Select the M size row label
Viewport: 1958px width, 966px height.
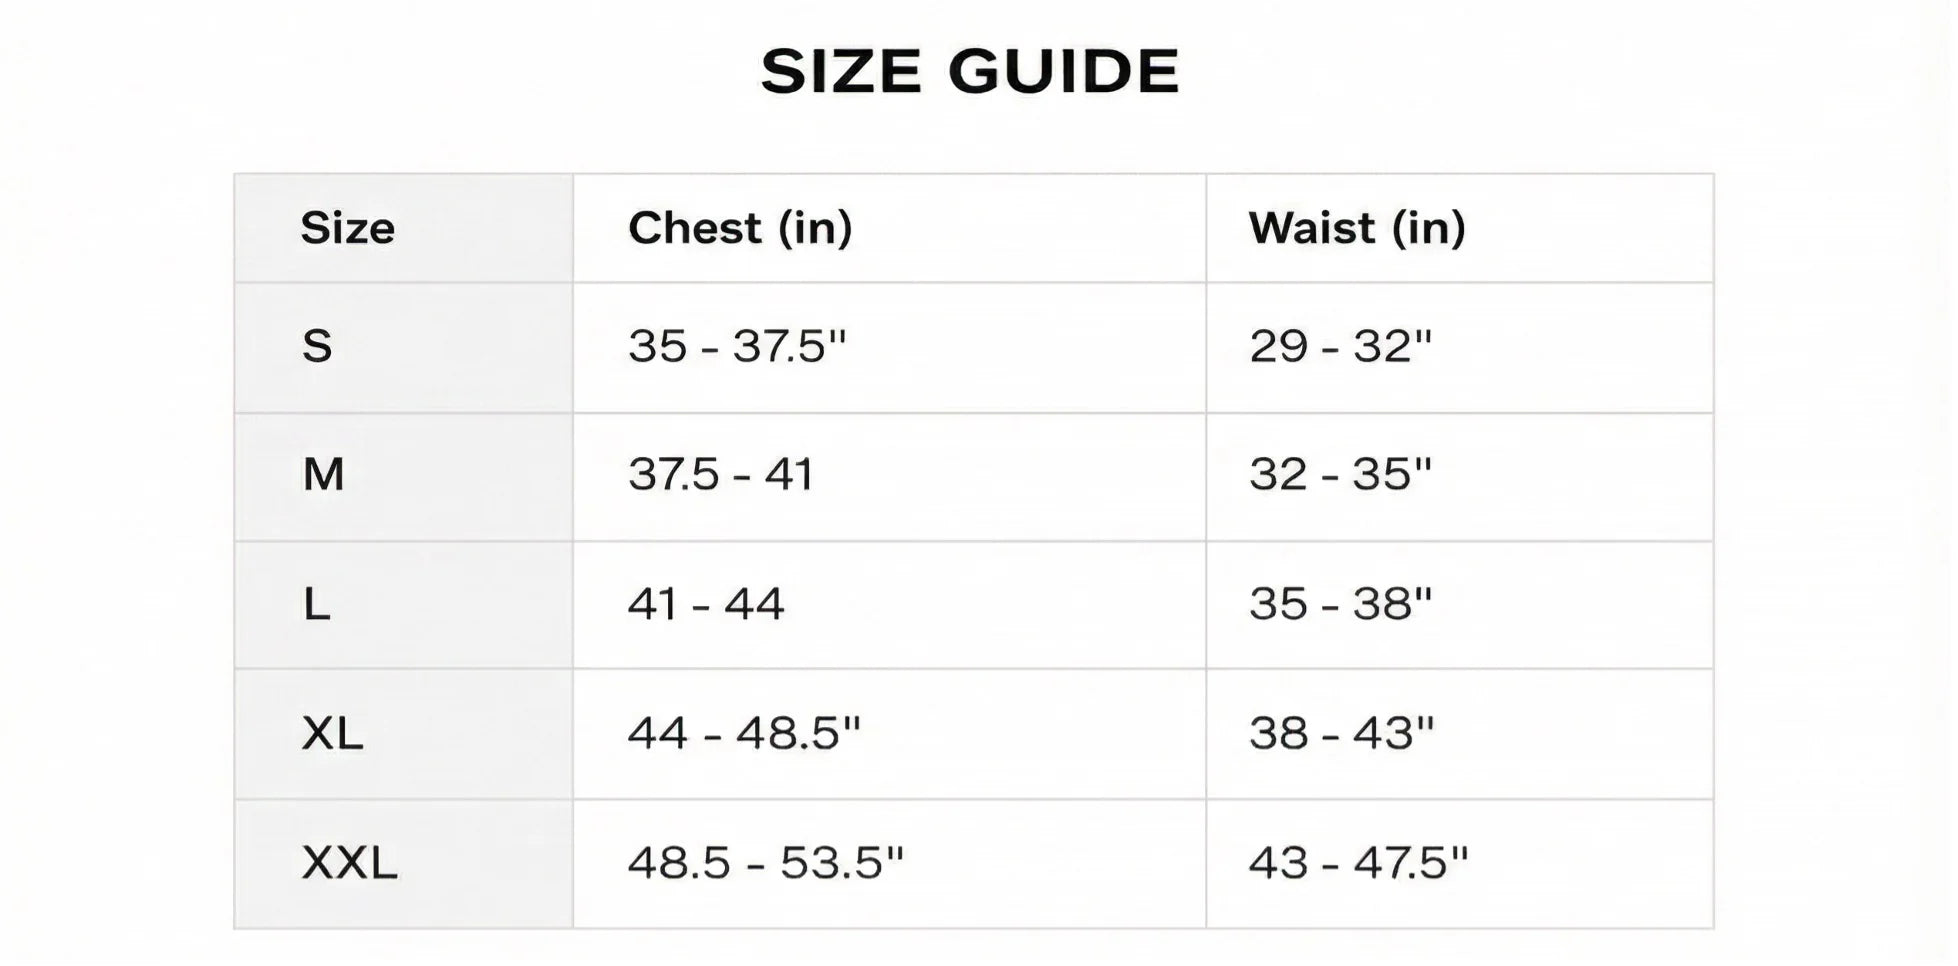point(323,474)
